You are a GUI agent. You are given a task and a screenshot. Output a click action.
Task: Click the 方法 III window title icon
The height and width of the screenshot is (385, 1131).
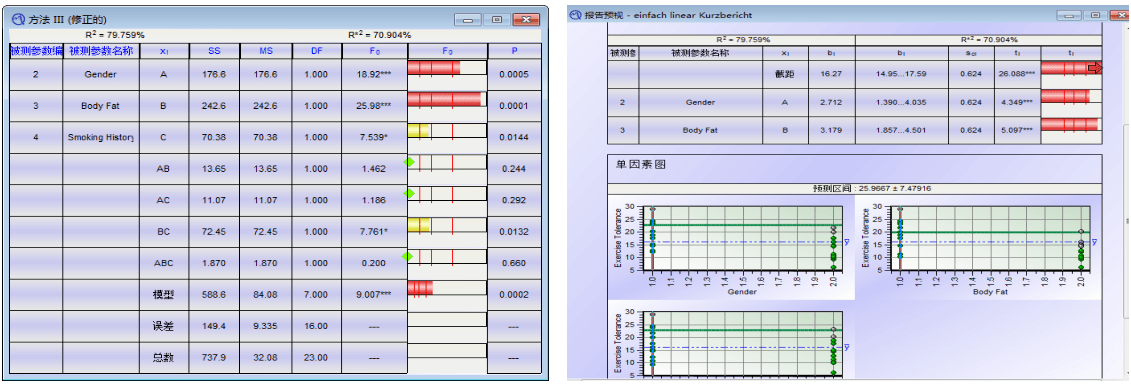click(x=19, y=19)
